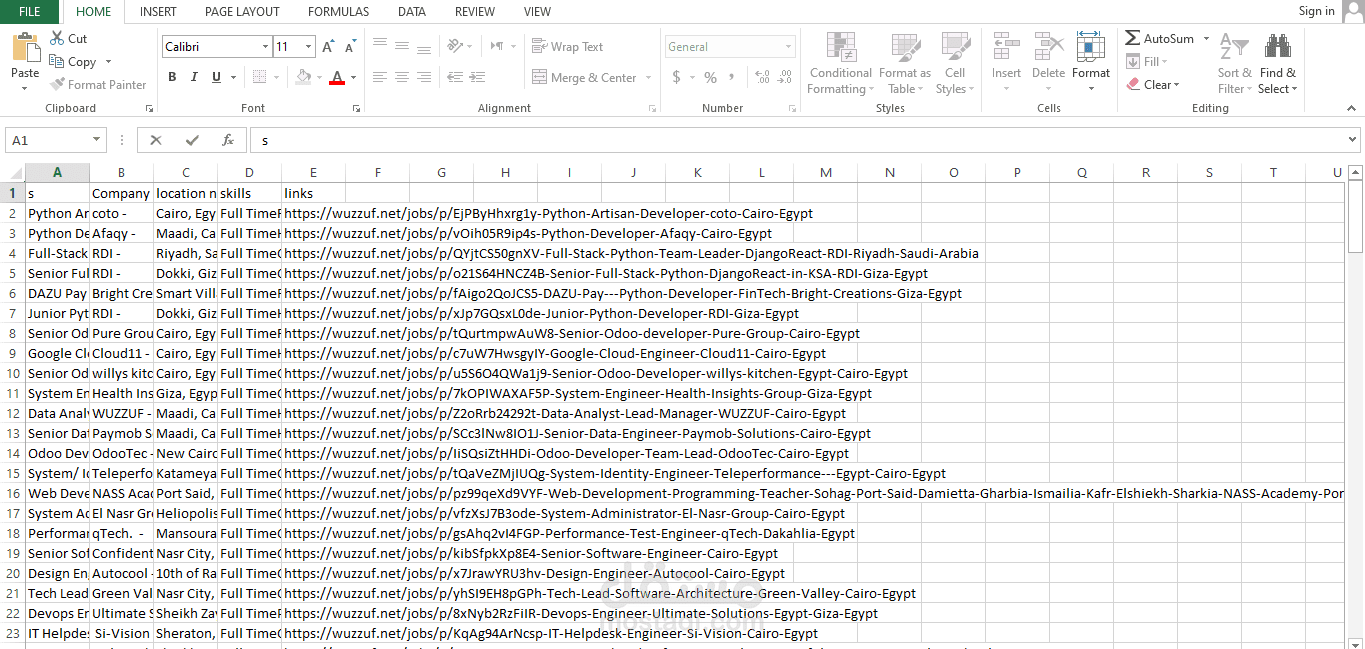The image size is (1365, 649).
Task: Open Format as Table gallery
Action: pyautogui.click(x=904, y=63)
